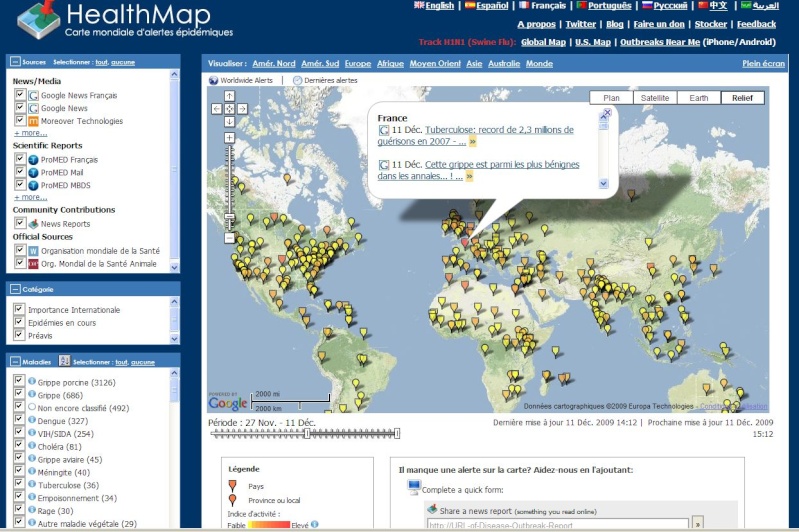Image resolution: width=799 pixels, height=532 pixels.
Task: Switch map to Plan view
Action: click(611, 98)
